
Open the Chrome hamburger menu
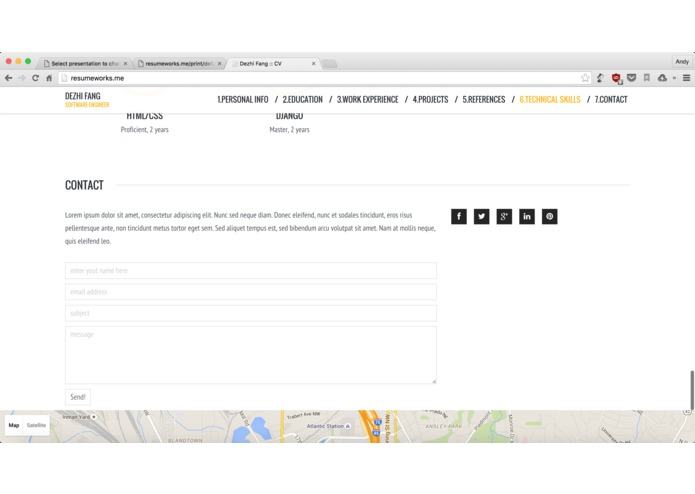(686, 78)
